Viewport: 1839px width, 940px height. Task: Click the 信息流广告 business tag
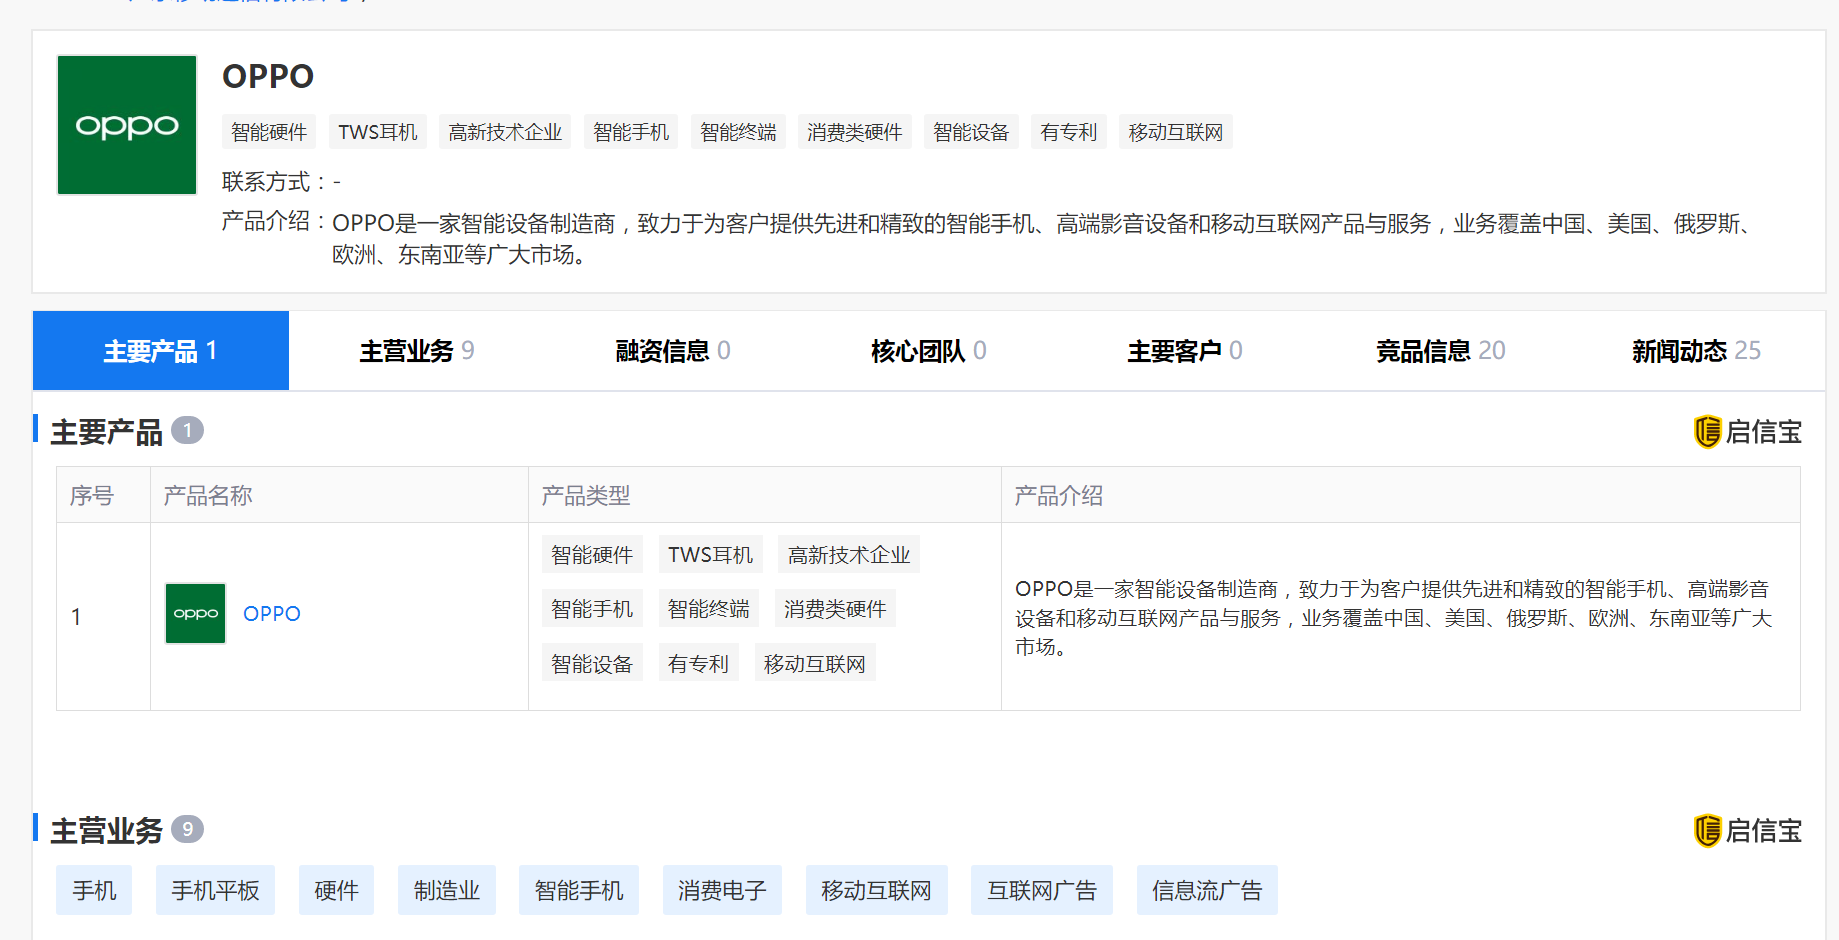(1206, 890)
